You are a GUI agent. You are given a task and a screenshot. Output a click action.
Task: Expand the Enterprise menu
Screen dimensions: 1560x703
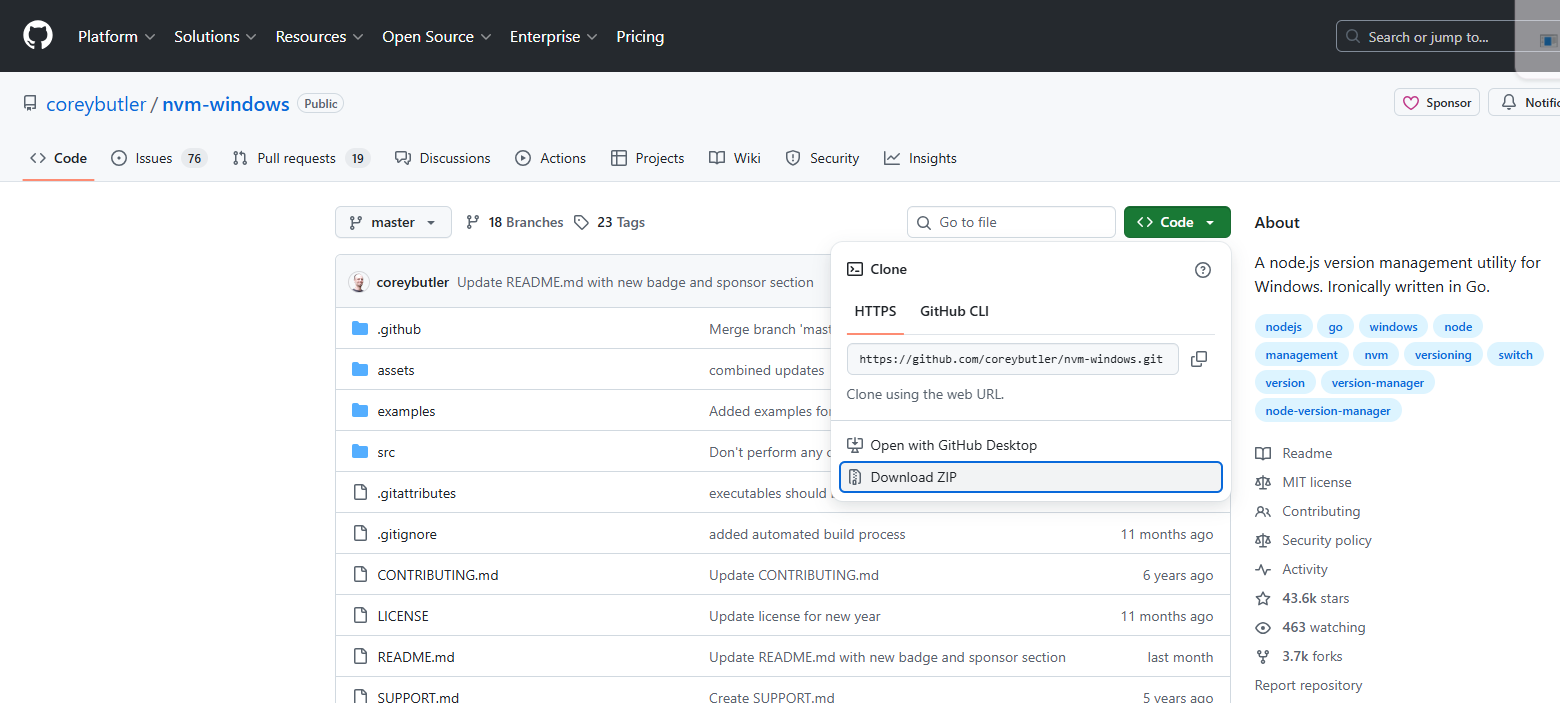pos(553,36)
